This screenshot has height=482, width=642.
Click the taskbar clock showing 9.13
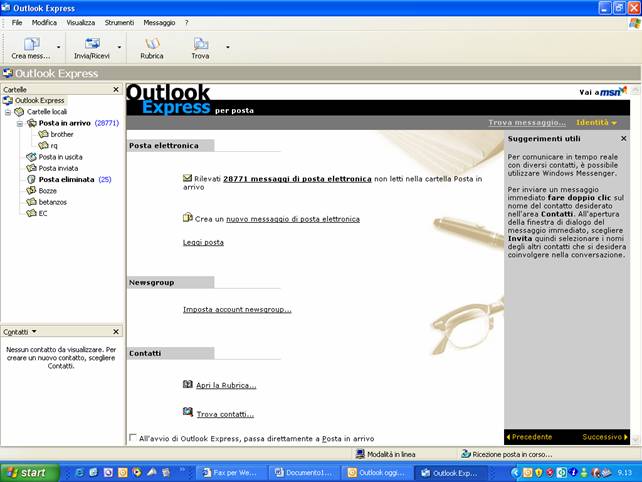coord(625,473)
